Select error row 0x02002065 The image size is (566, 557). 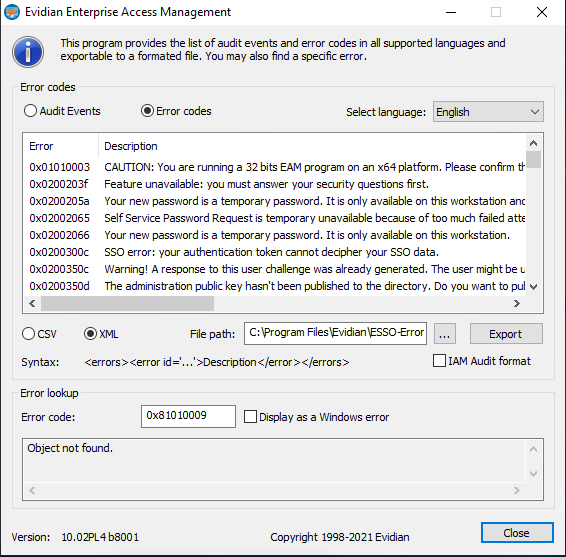coord(274,218)
